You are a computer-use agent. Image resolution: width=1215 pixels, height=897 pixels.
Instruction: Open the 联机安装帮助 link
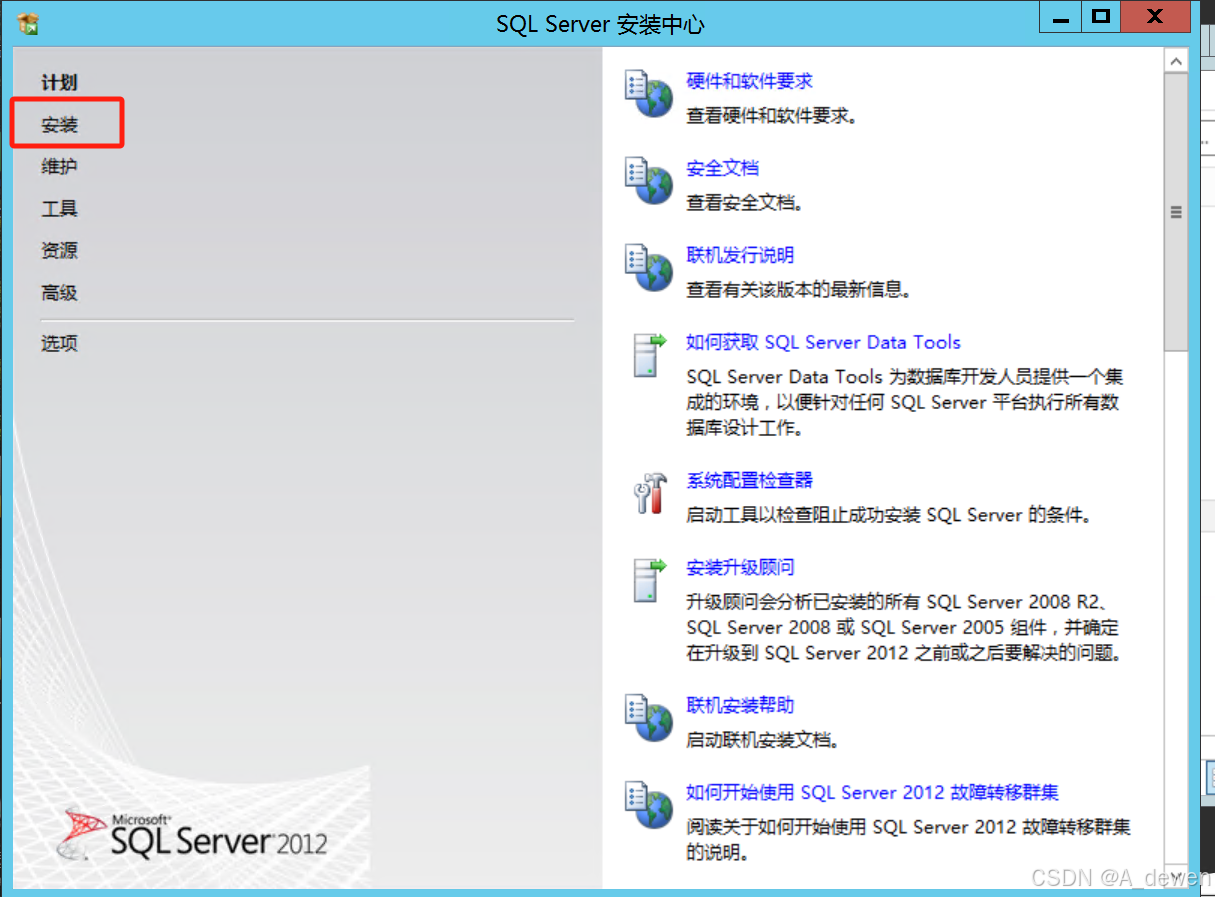pyautogui.click(x=740, y=705)
